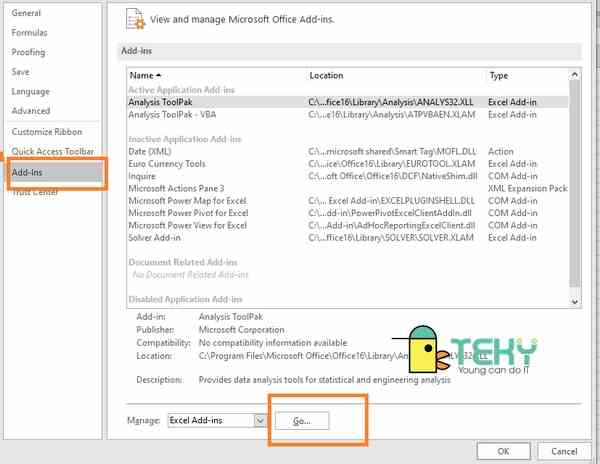The image size is (600, 464).
Task: Click the Type column header
Action: point(499,75)
